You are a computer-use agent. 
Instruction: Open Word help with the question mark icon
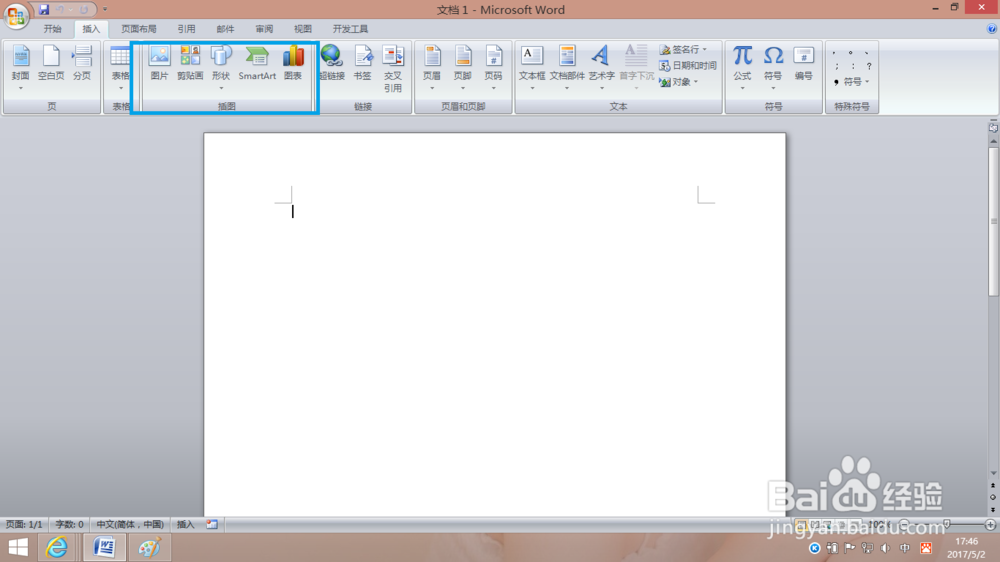992,29
